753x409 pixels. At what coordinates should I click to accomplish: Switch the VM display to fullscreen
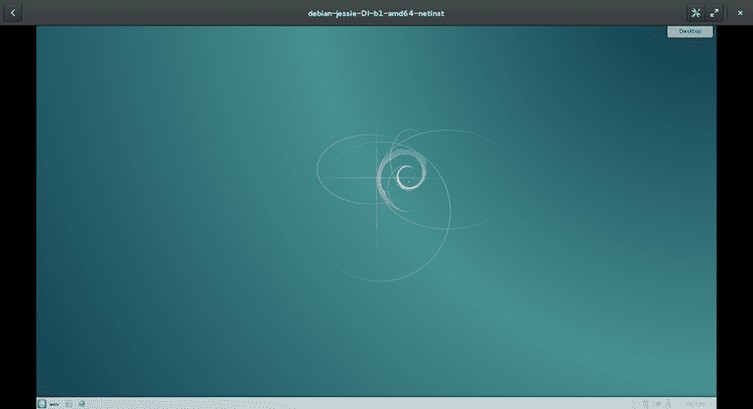[x=715, y=13]
